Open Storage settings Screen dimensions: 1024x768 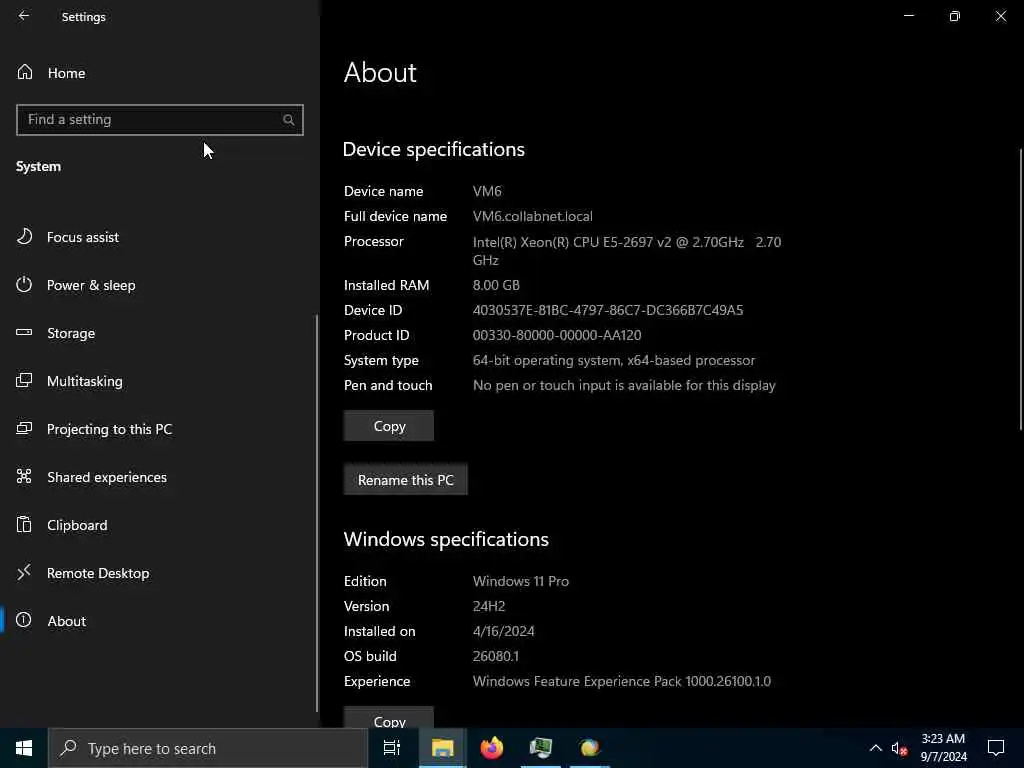coord(159,333)
